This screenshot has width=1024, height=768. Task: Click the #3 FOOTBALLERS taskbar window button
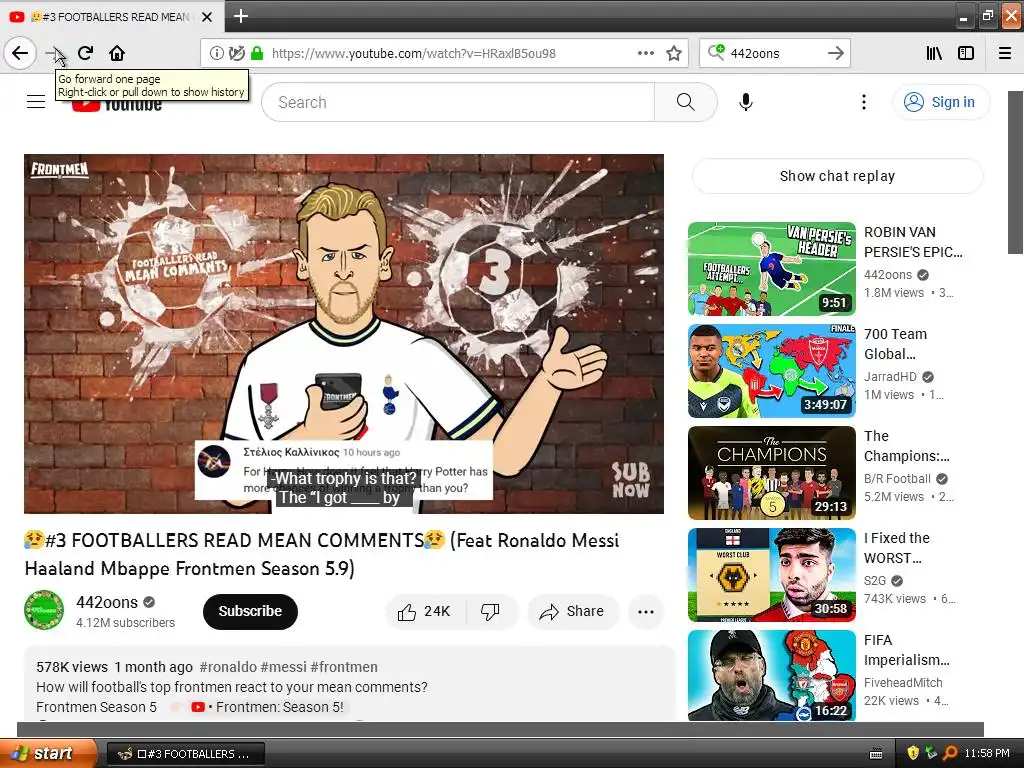pos(185,754)
